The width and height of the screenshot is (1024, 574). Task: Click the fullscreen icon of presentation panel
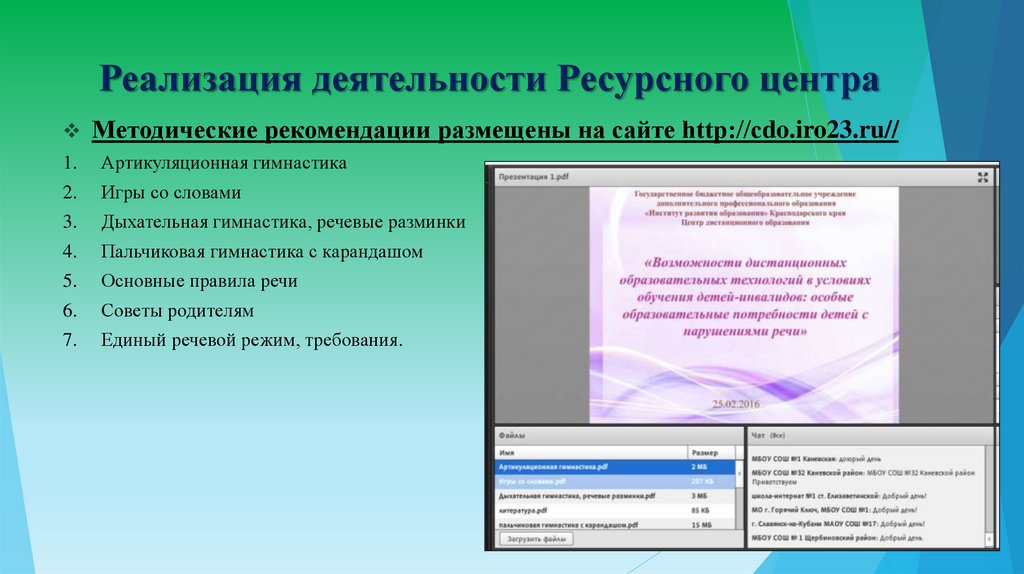[x=984, y=176]
